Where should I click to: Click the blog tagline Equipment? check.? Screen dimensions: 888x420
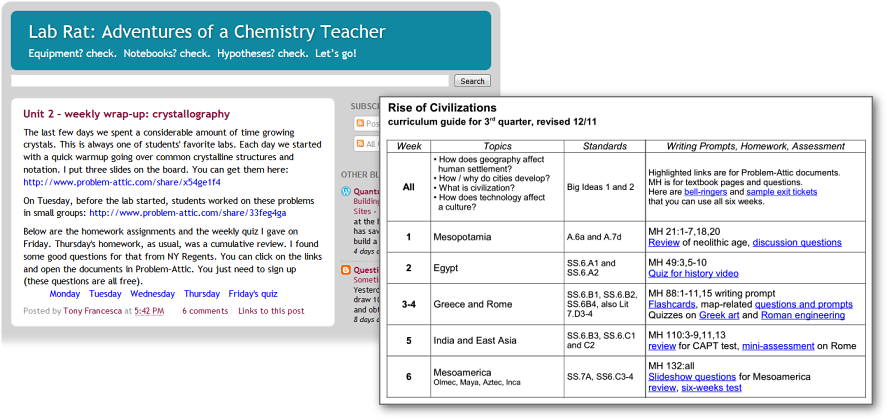pyautogui.click(x=193, y=54)
